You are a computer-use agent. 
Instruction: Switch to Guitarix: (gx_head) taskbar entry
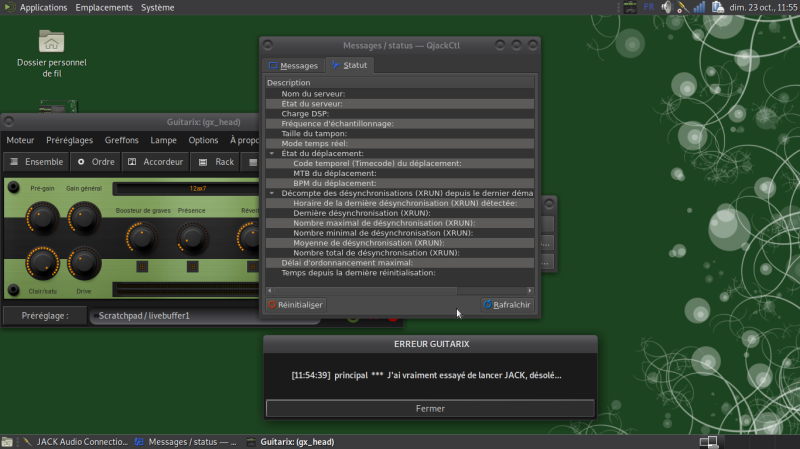pos(290,442)
